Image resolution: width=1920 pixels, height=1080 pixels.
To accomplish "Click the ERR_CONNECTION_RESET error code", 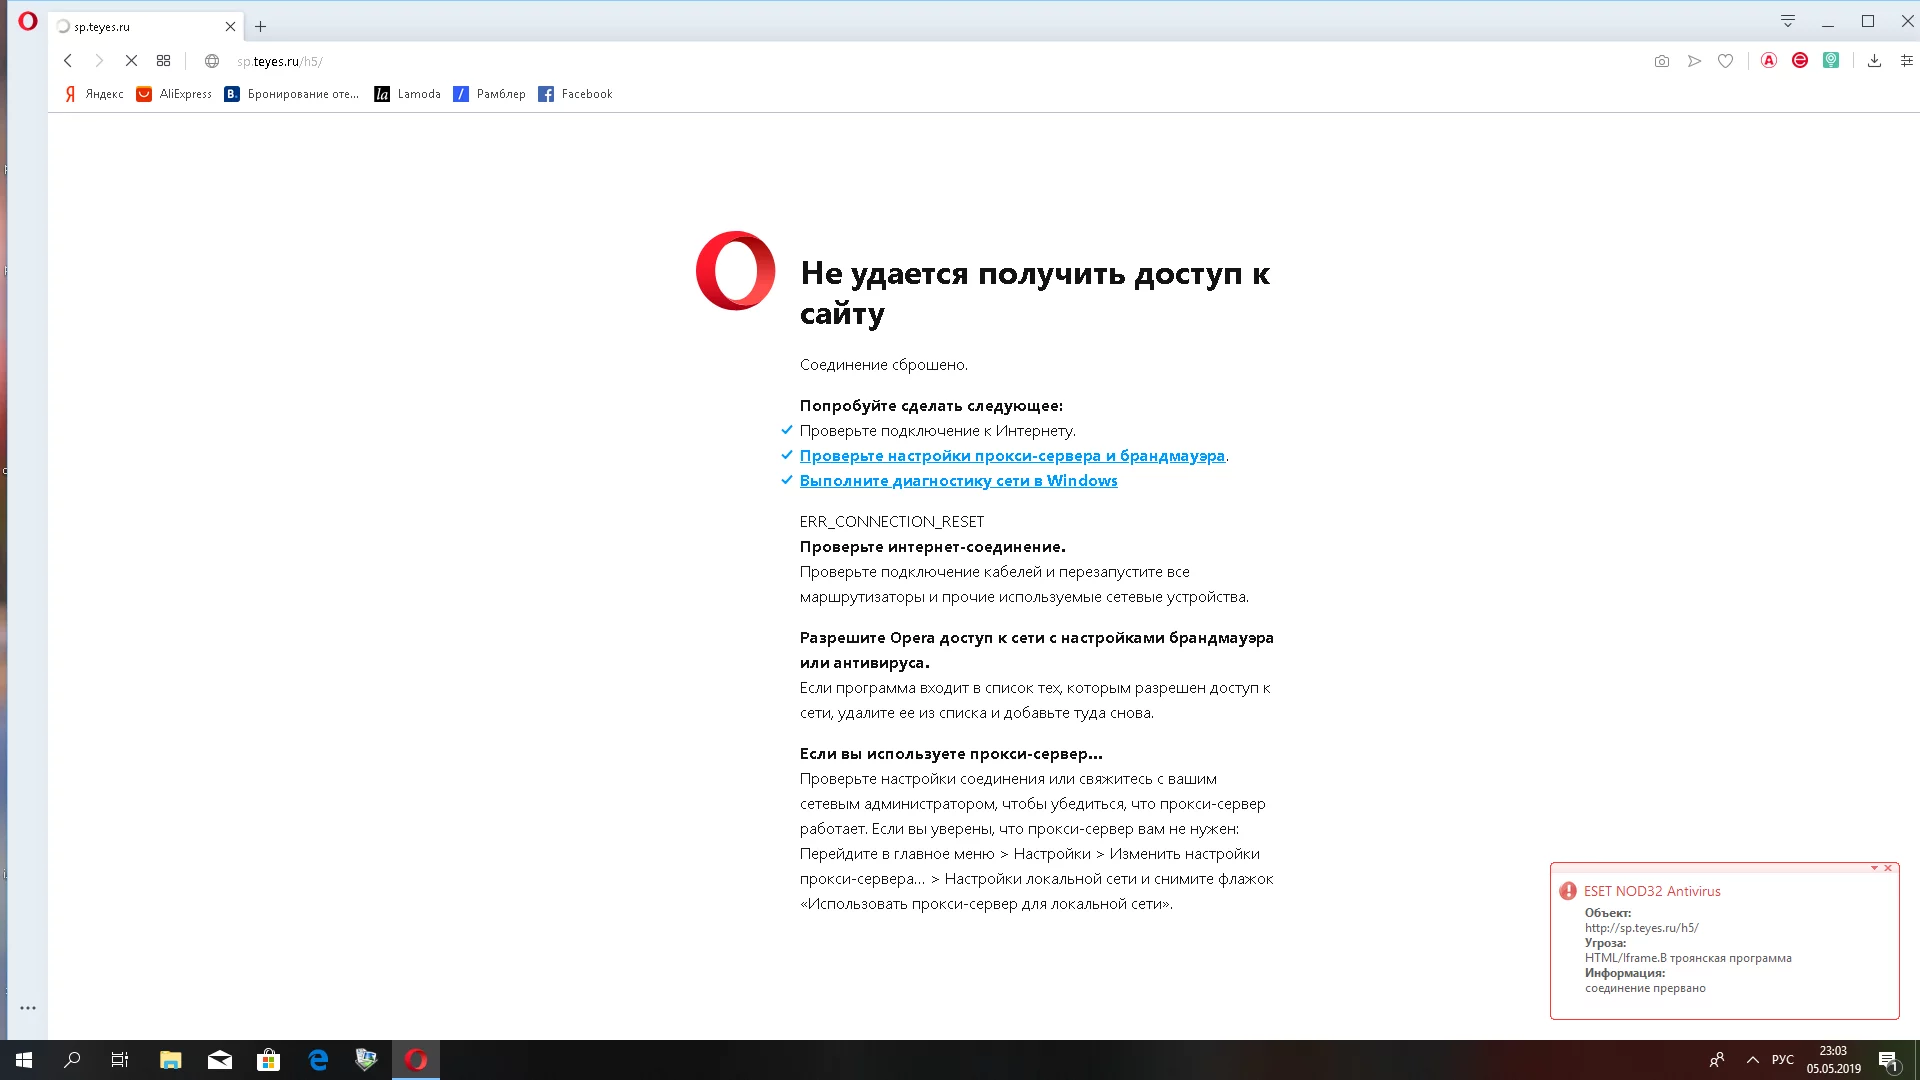I will pos(892,522).
